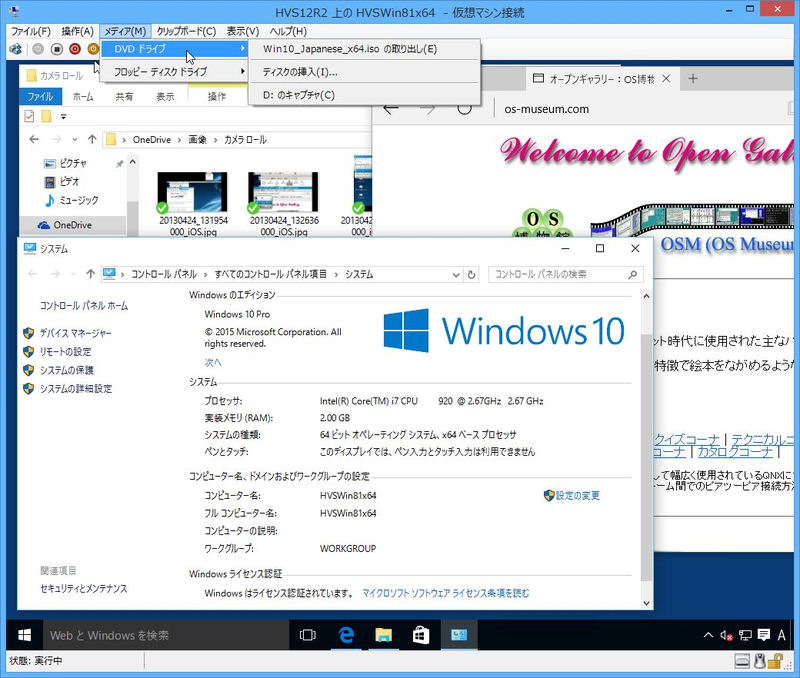Open Device Manager link (デバイス マネージャー)
800x678 pixels.
(x=76, y=333)
